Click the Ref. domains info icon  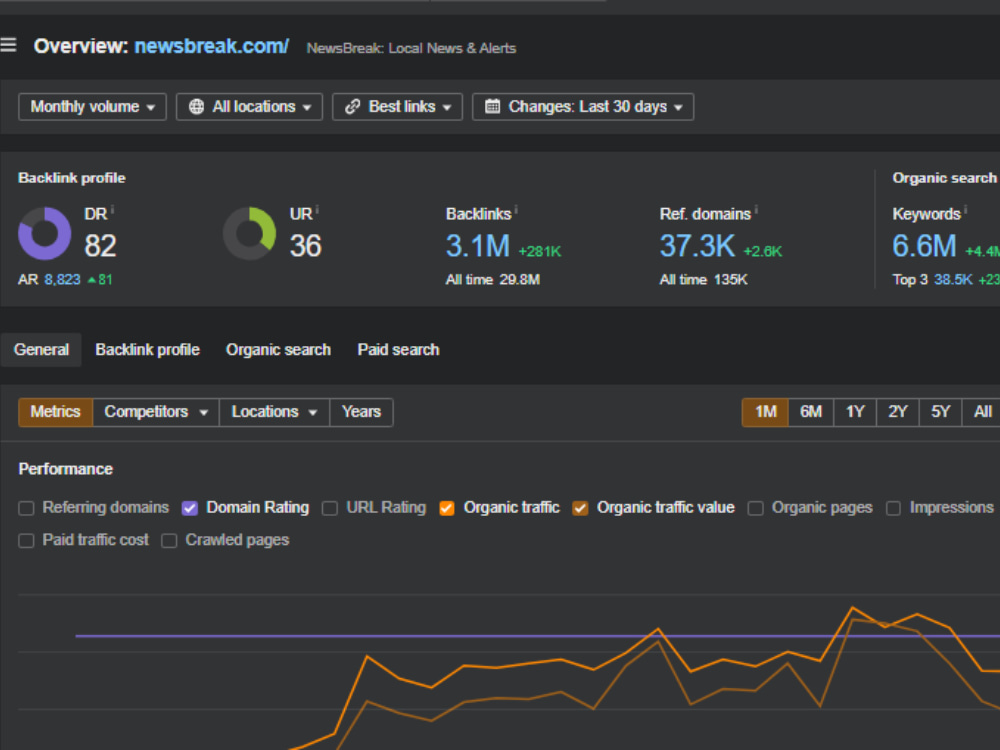tap(756, 209)
